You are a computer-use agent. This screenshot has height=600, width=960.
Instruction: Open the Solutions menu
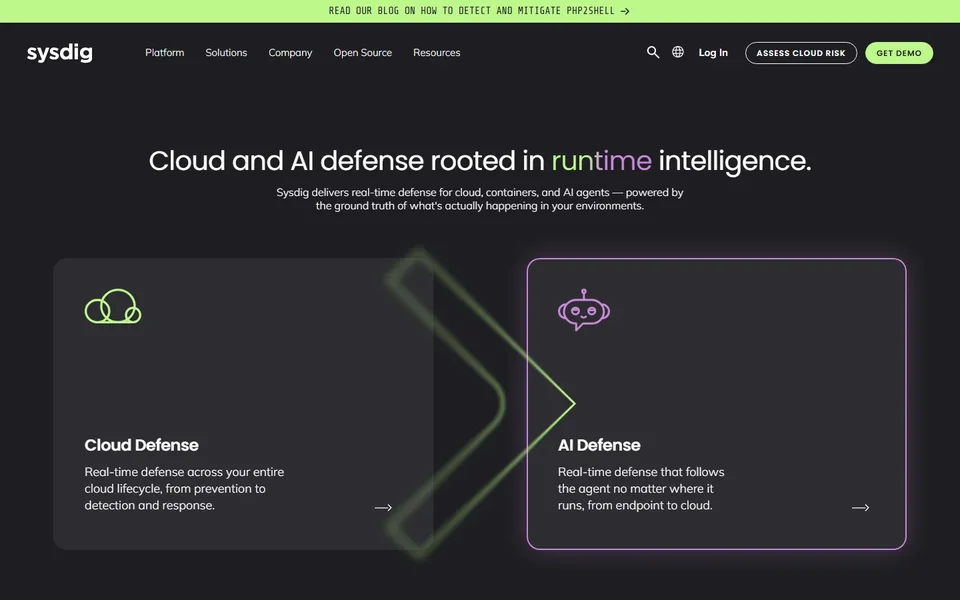click(x=226, y=53)
